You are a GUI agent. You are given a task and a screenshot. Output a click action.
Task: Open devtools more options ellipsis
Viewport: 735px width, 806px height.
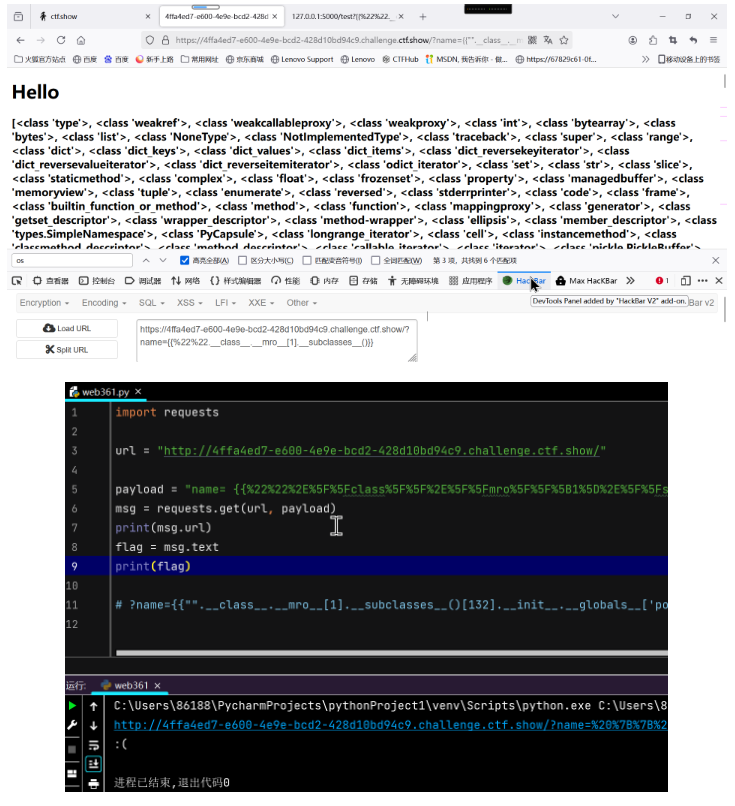coord(703,281)
